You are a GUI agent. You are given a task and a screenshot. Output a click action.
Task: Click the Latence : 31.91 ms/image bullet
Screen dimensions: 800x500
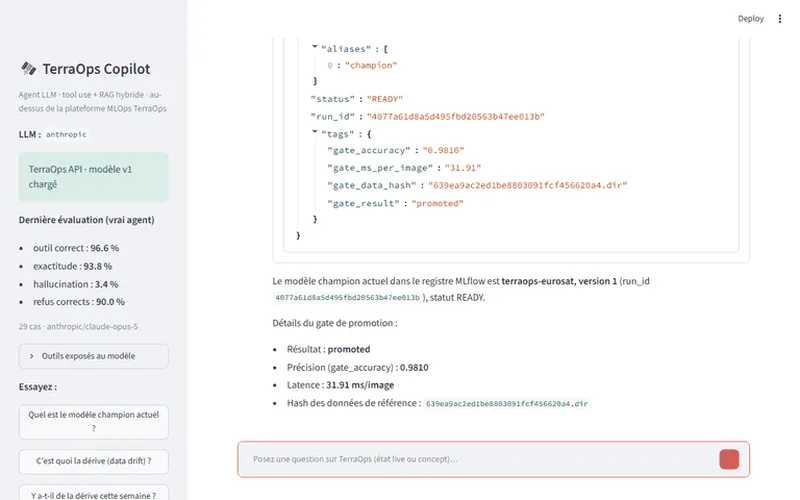(x=340, y=385)
